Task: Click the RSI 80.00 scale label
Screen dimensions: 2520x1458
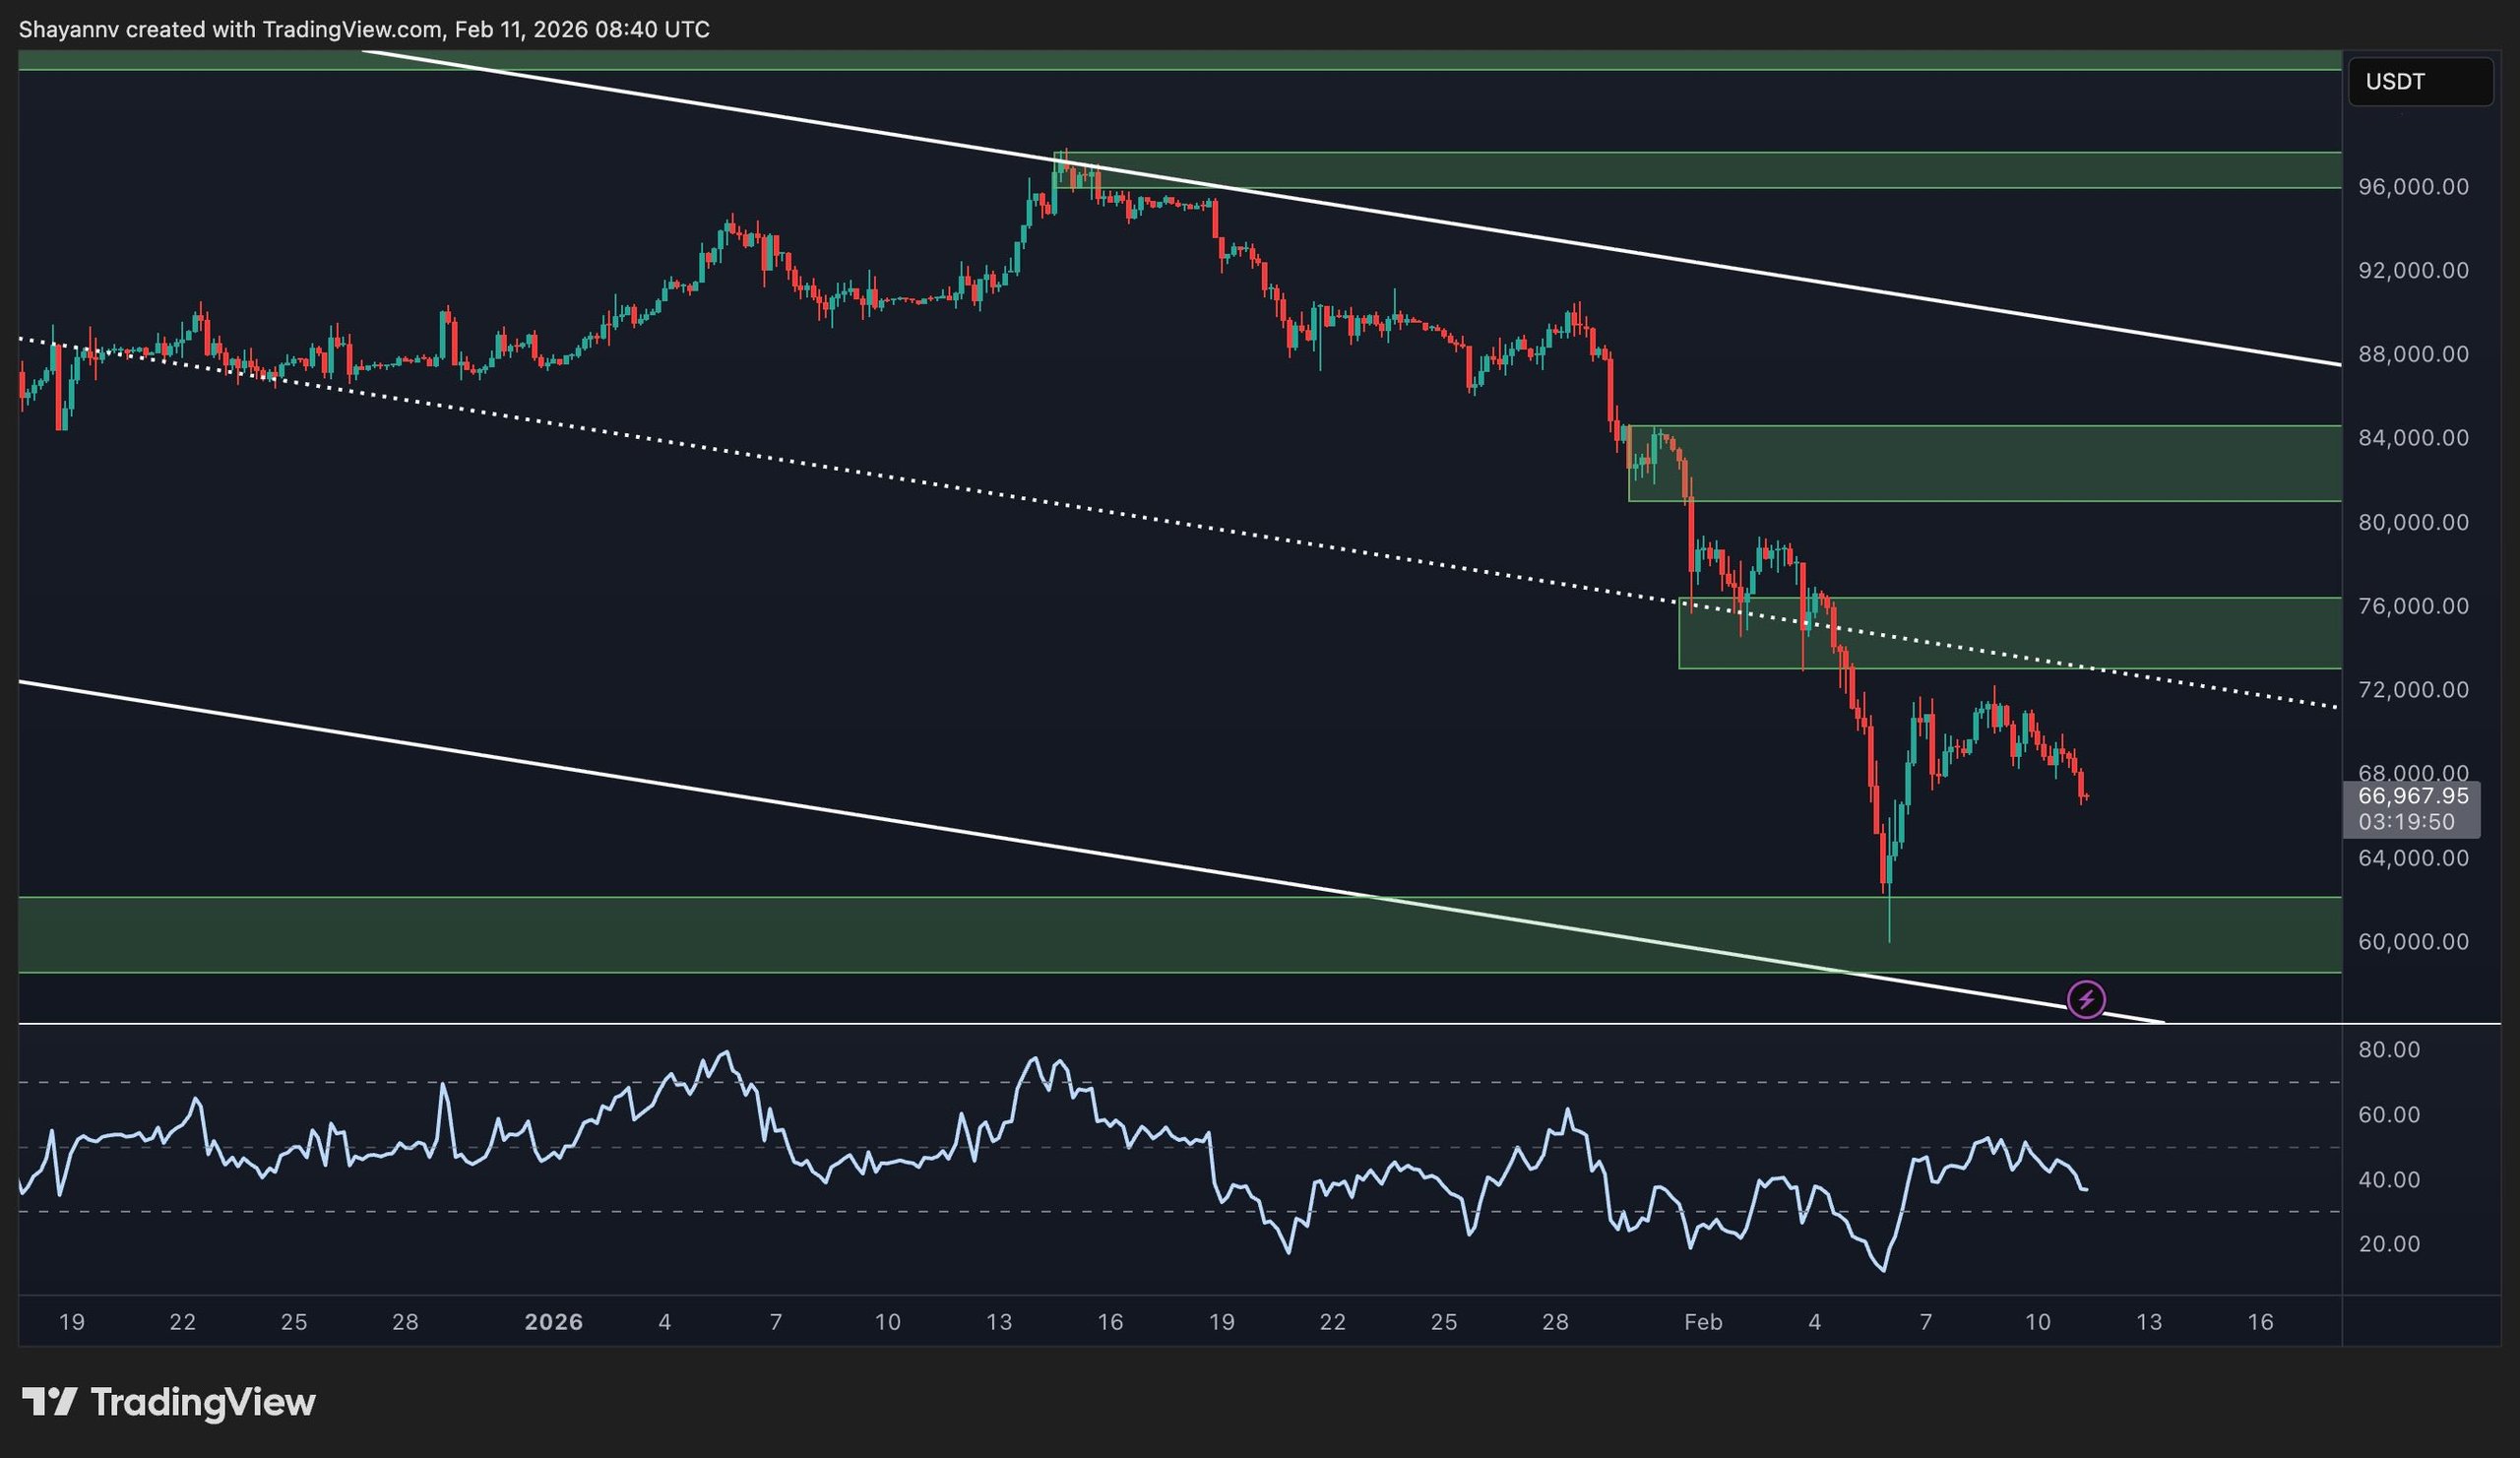Action: click(2388, 1050)
